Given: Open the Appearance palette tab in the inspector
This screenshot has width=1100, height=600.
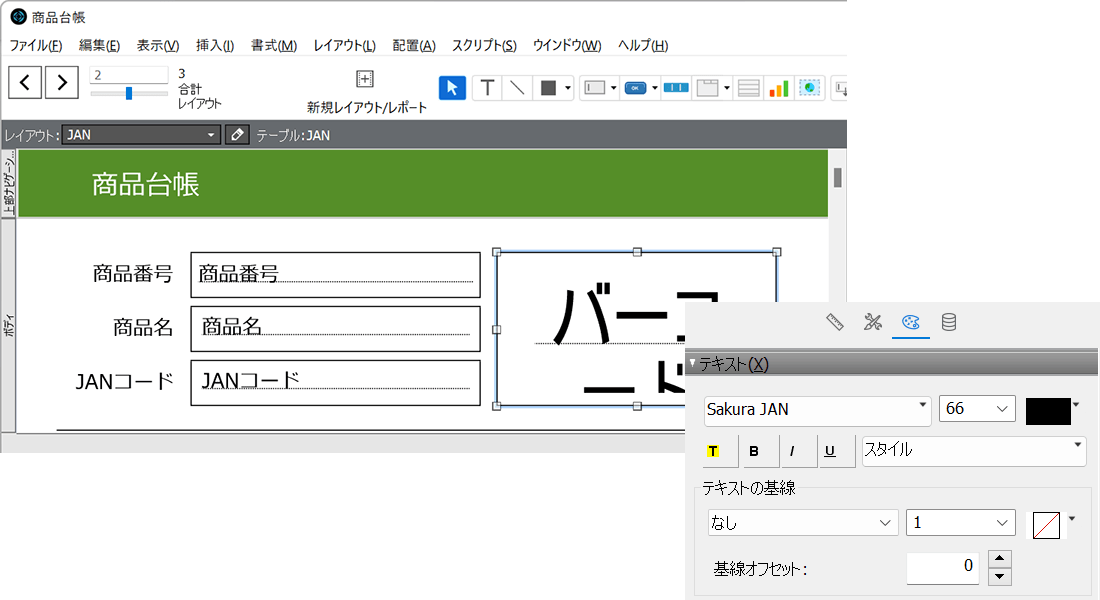Looking at the screenshot, I should click(908, 322).
